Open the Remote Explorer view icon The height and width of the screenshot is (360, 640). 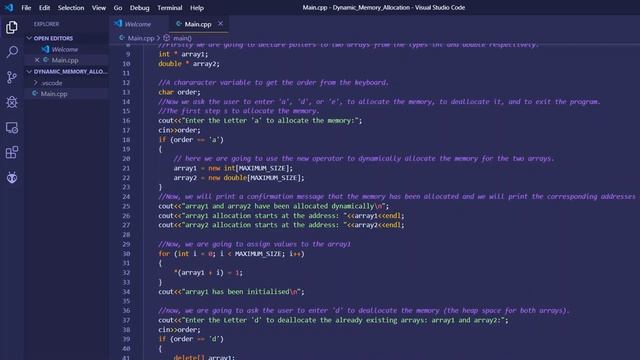[x=12, y=127]
